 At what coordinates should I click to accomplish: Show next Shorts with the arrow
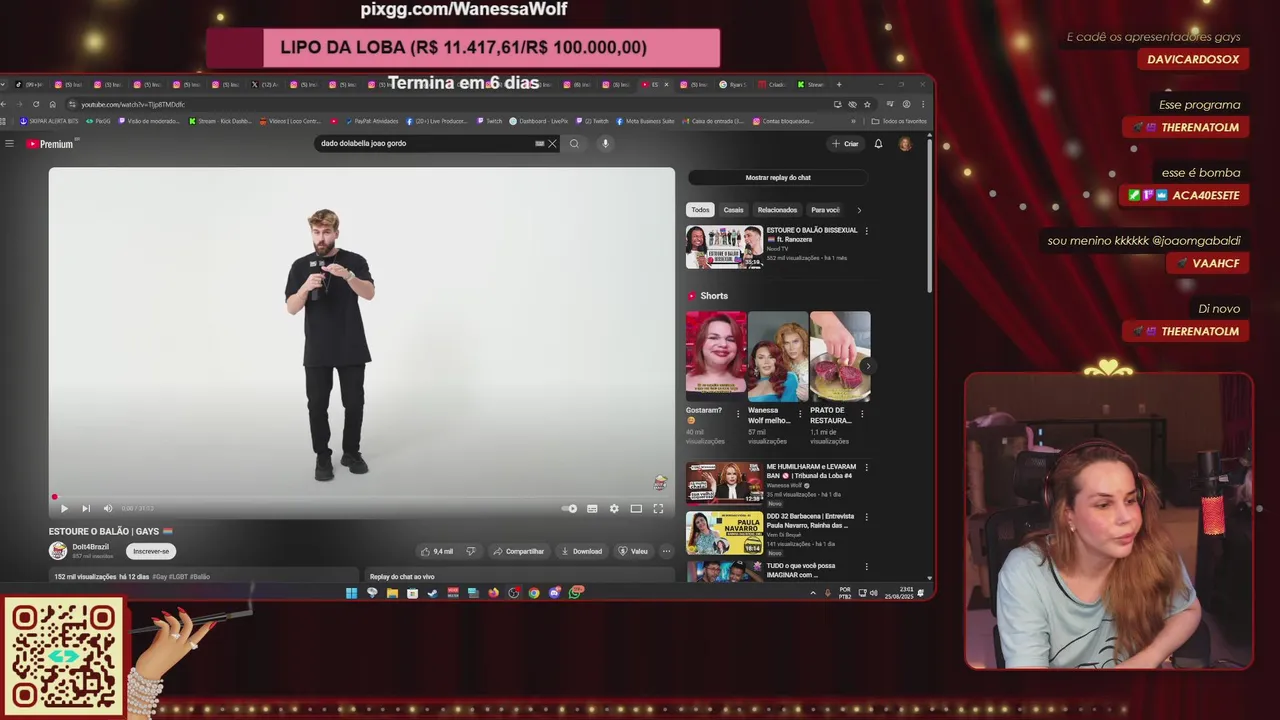tap(868, 366)
